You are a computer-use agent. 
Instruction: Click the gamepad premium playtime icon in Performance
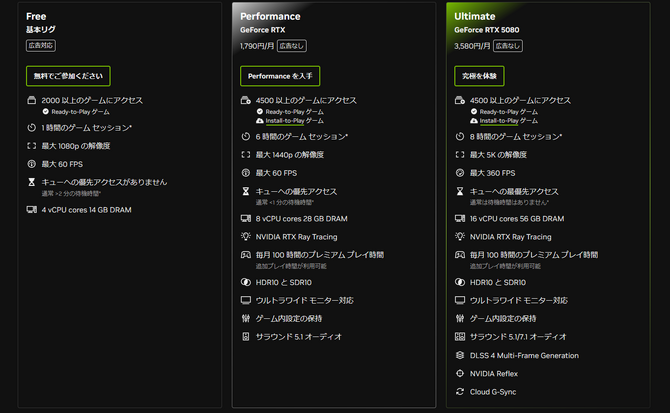click(246, 255)
